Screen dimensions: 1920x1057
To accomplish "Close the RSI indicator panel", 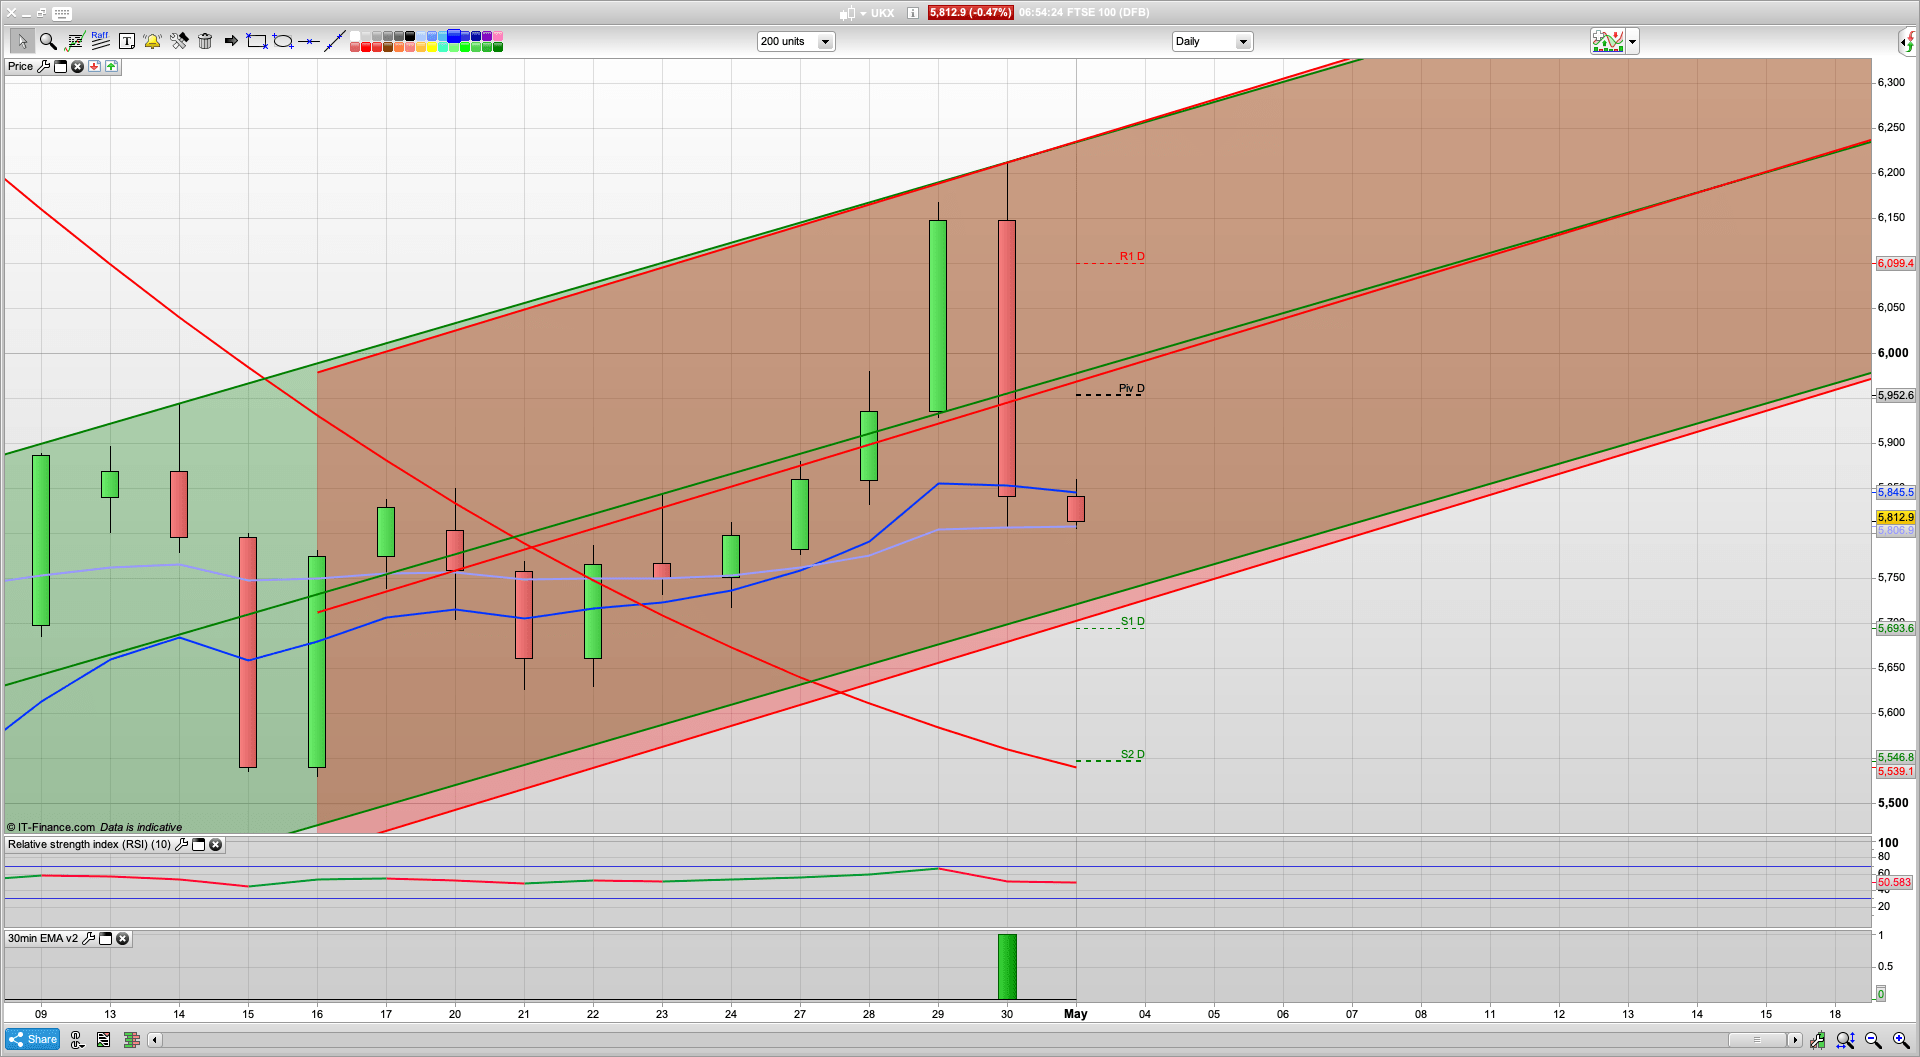I will (215, 845).
